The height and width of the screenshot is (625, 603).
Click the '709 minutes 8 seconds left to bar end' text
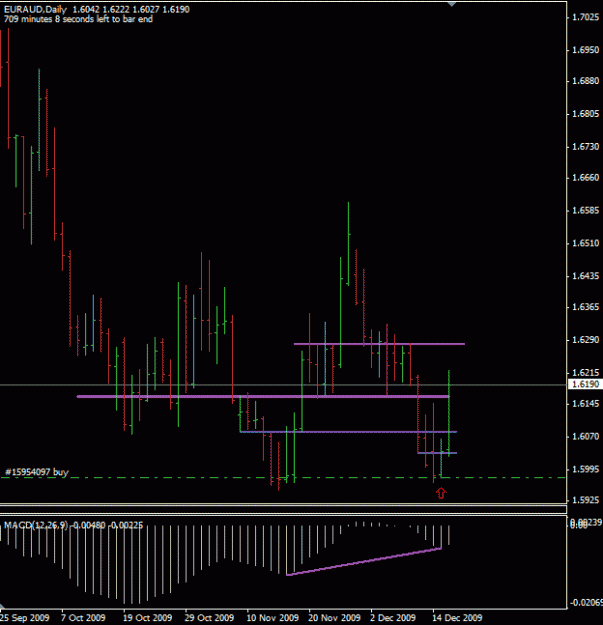point(78,19)
